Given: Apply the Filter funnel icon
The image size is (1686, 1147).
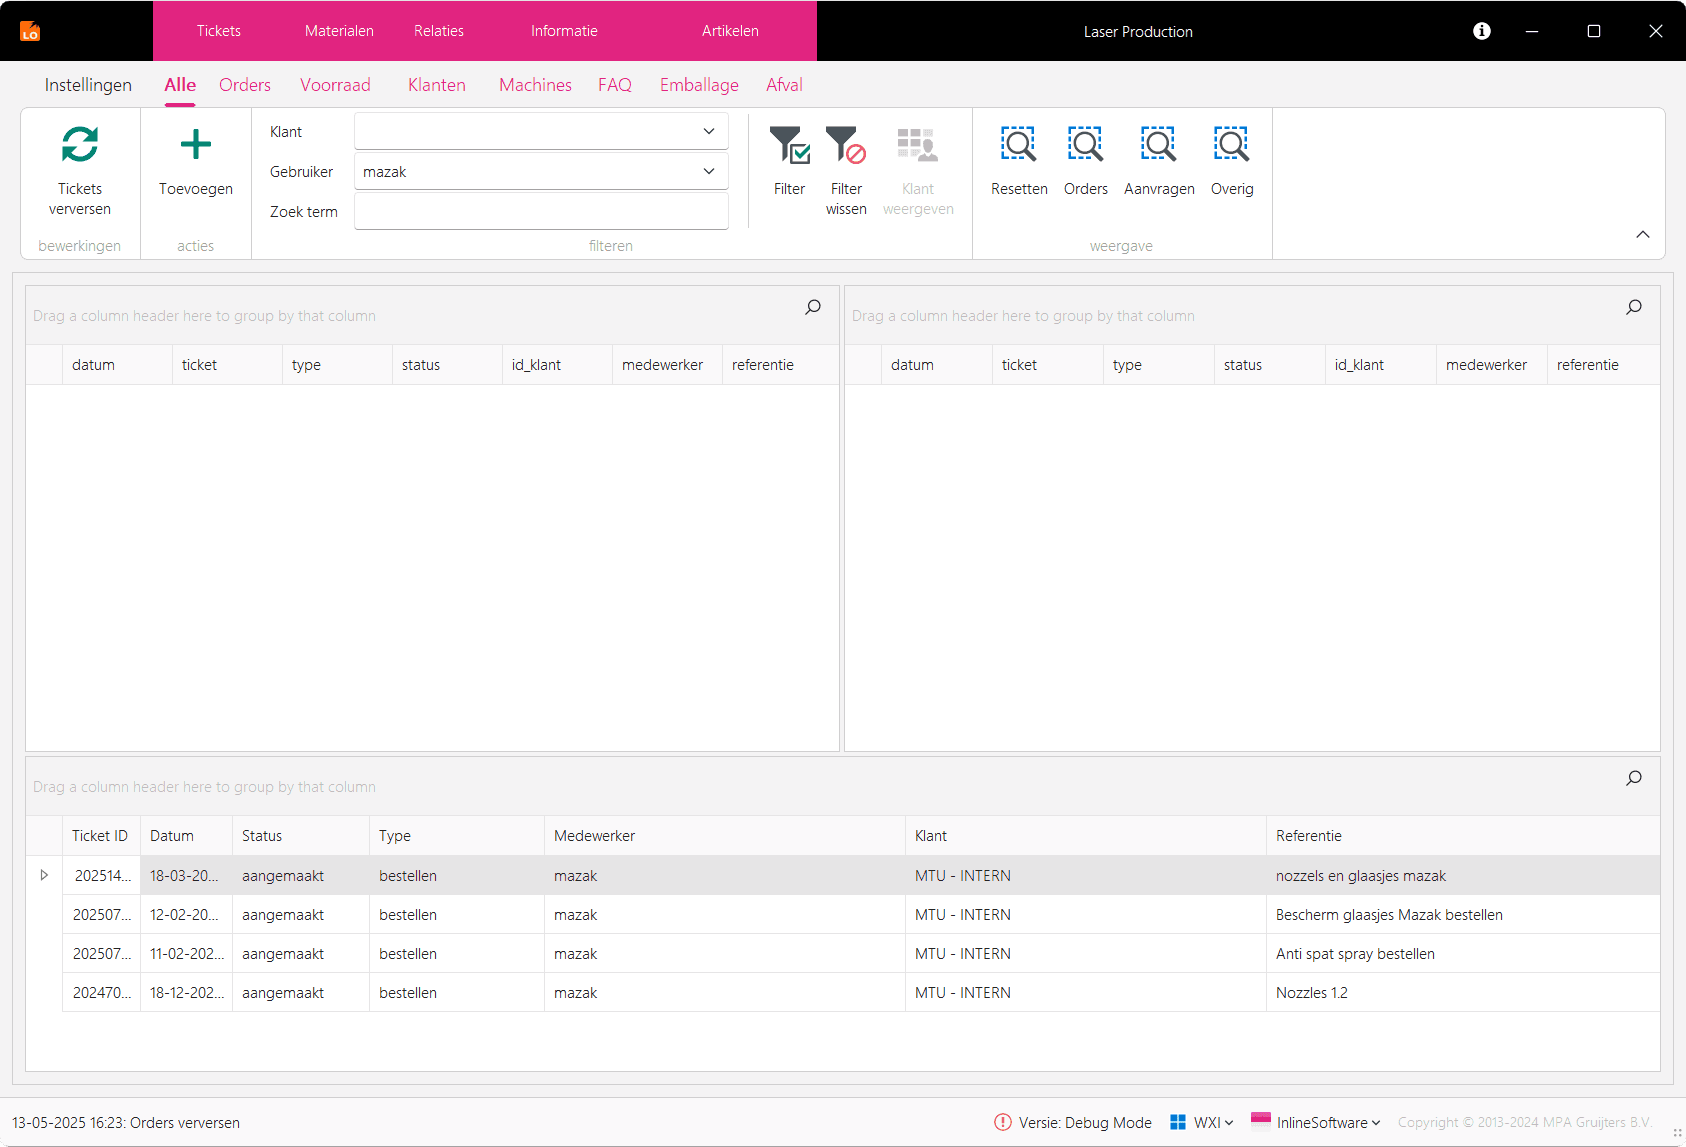Looking at the screenshot, I should 789,145.
